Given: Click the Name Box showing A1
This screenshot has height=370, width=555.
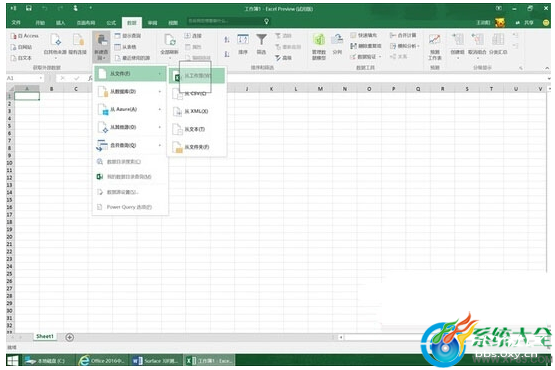Looking at the screenshot, I should coord(25,78).
